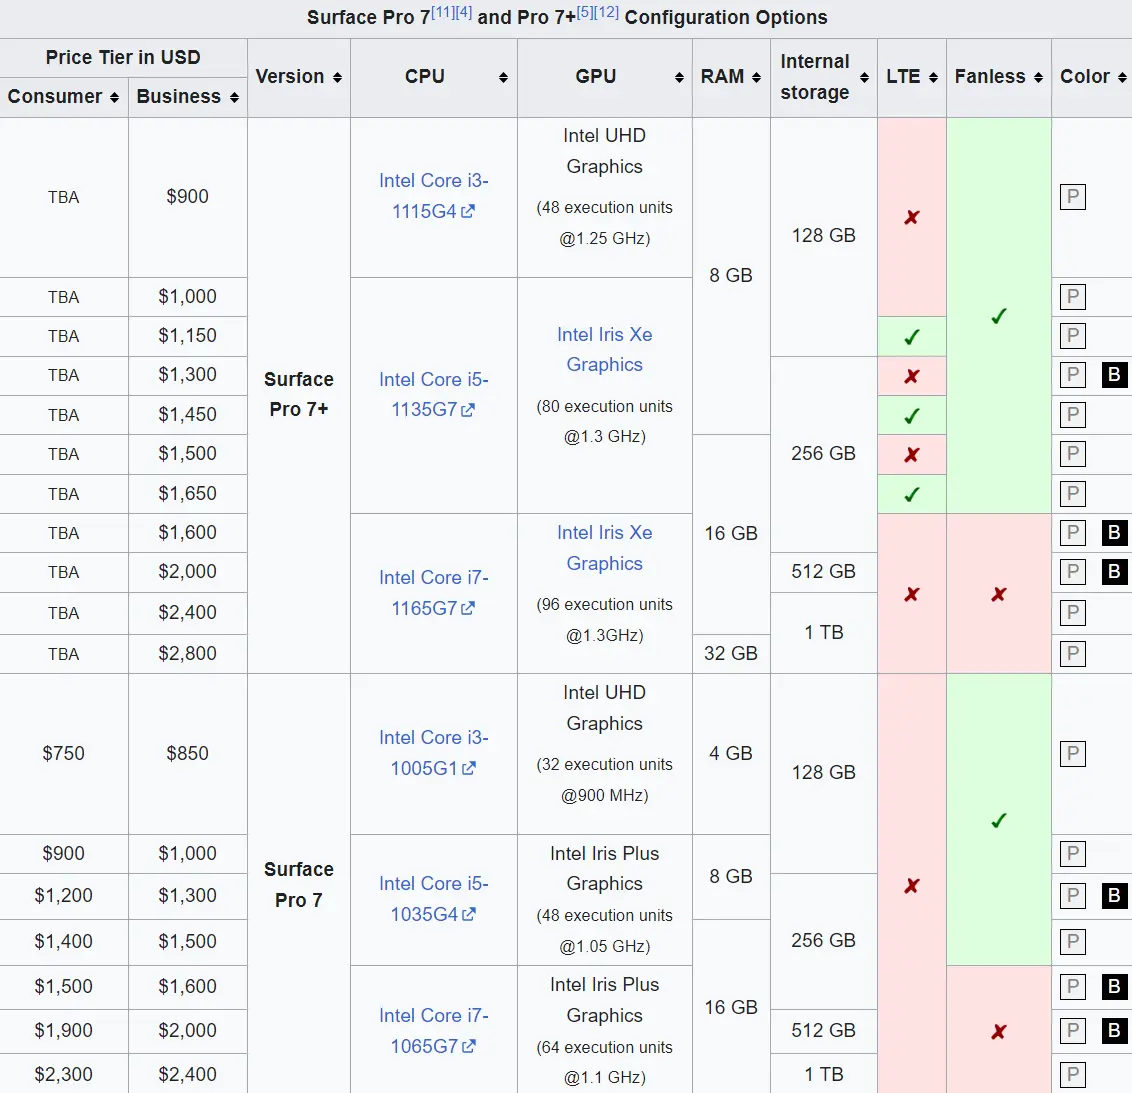The width and height of the screenshot is (1132, 1093).
Task: Open the Intel Core i7-1165G7 link
Action: pos(433,593)
